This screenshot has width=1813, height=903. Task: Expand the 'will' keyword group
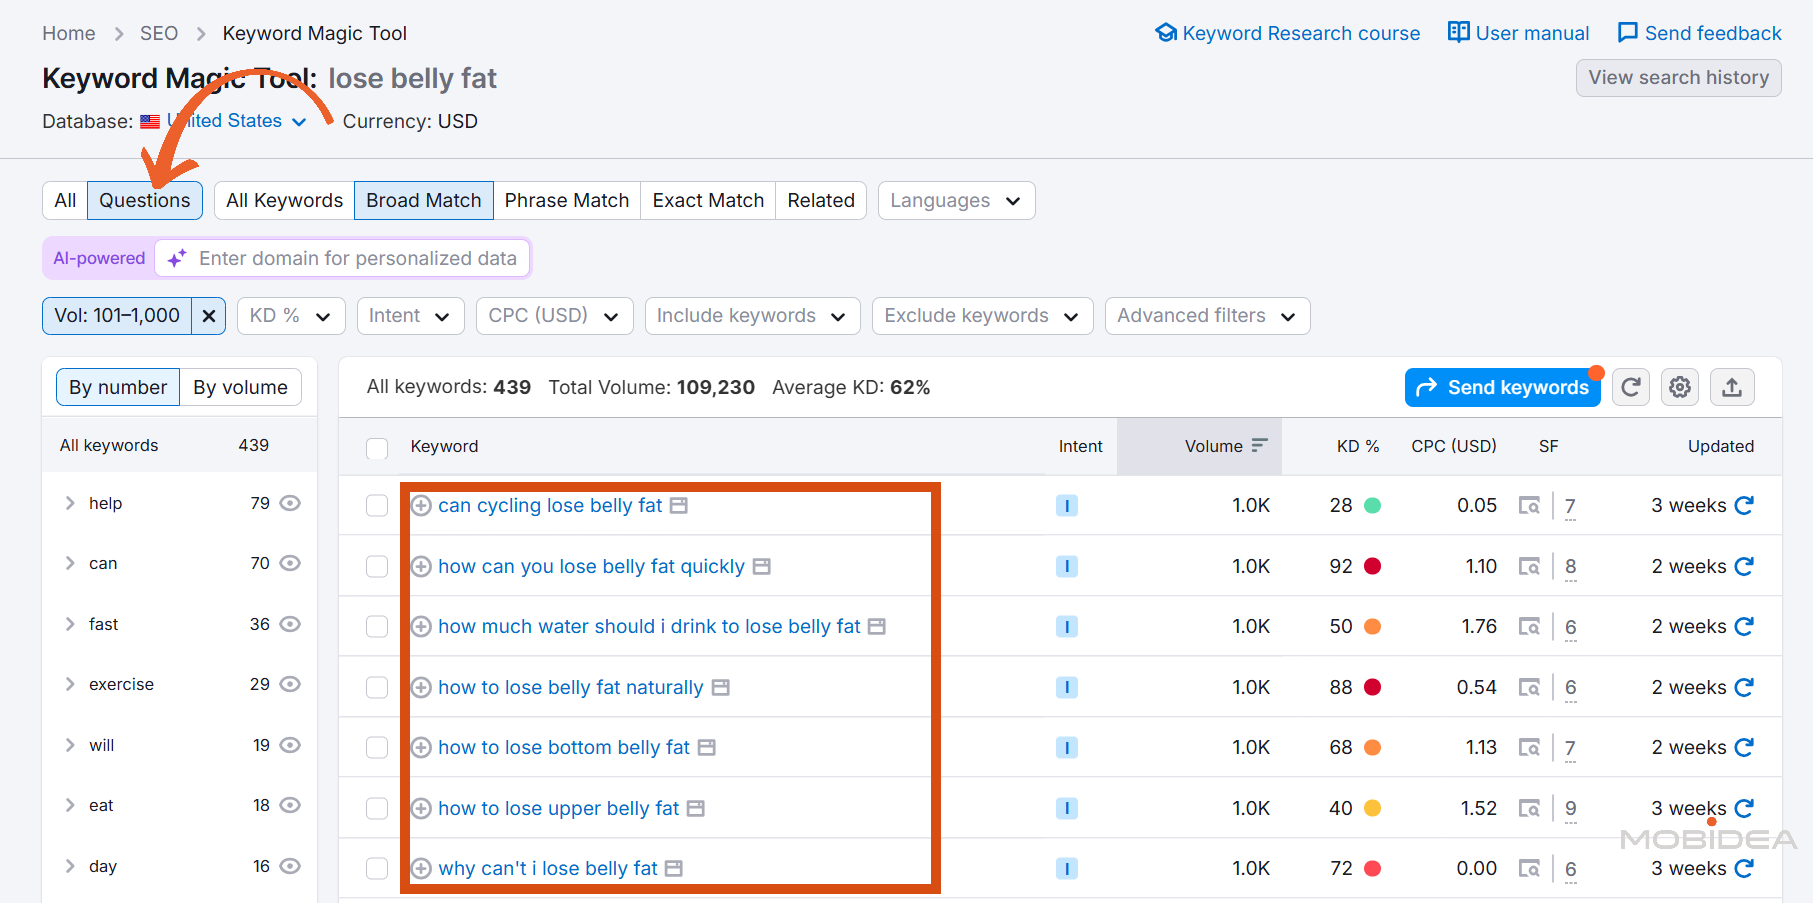70,745
